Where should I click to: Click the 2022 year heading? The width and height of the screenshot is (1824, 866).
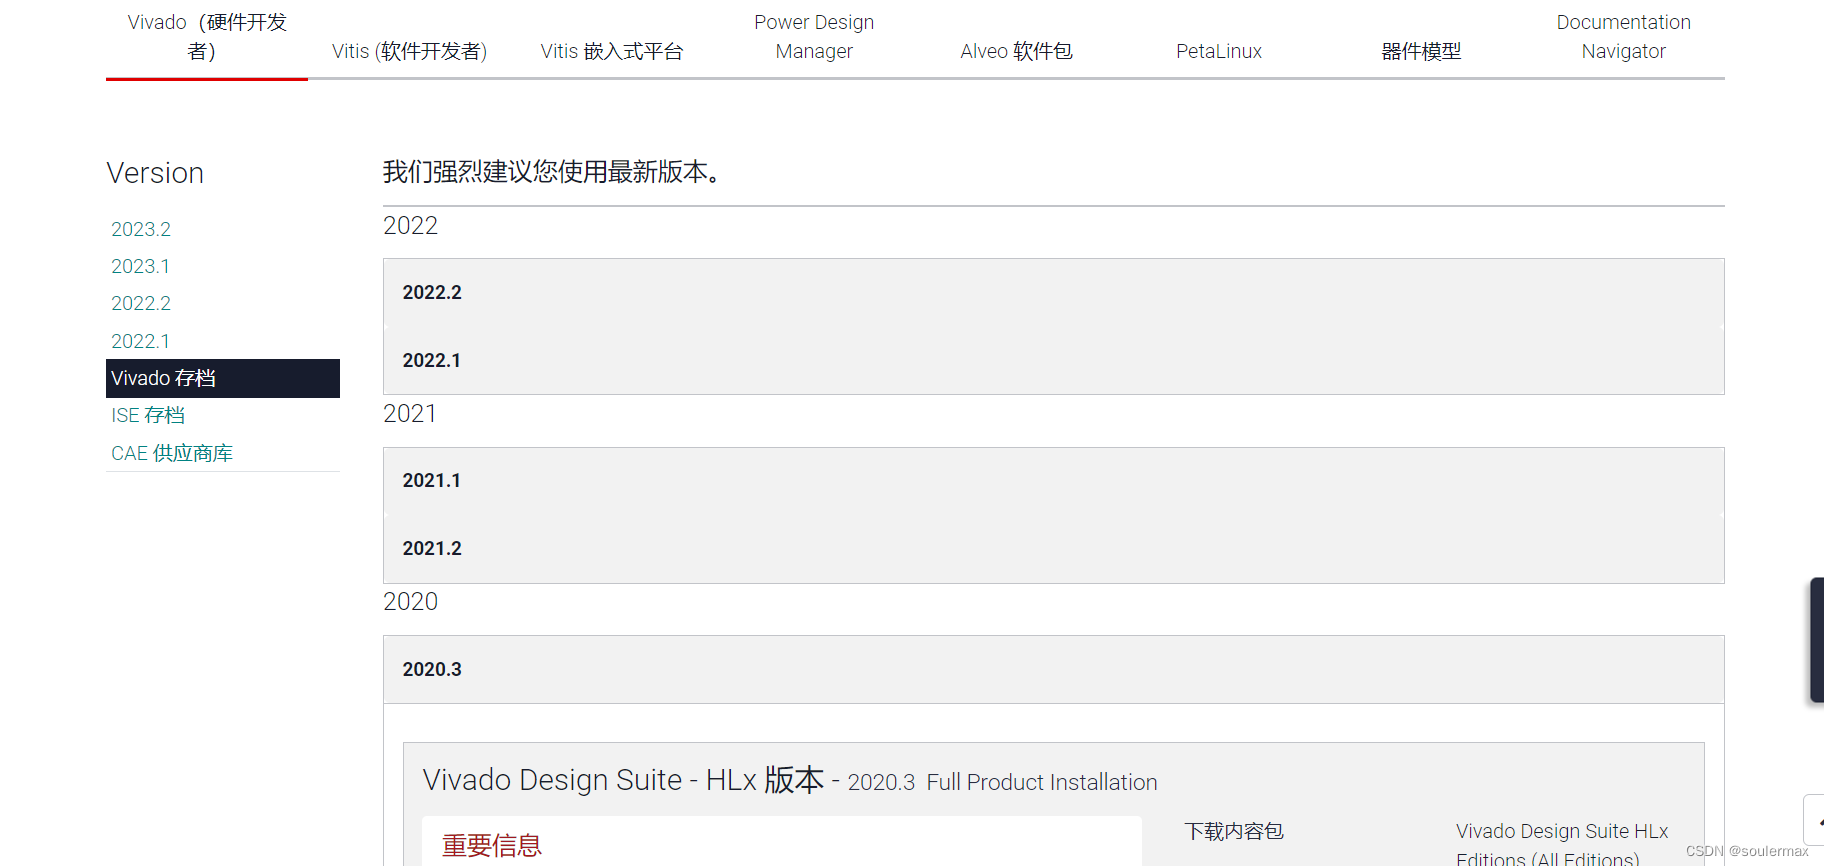coord(410,225)
